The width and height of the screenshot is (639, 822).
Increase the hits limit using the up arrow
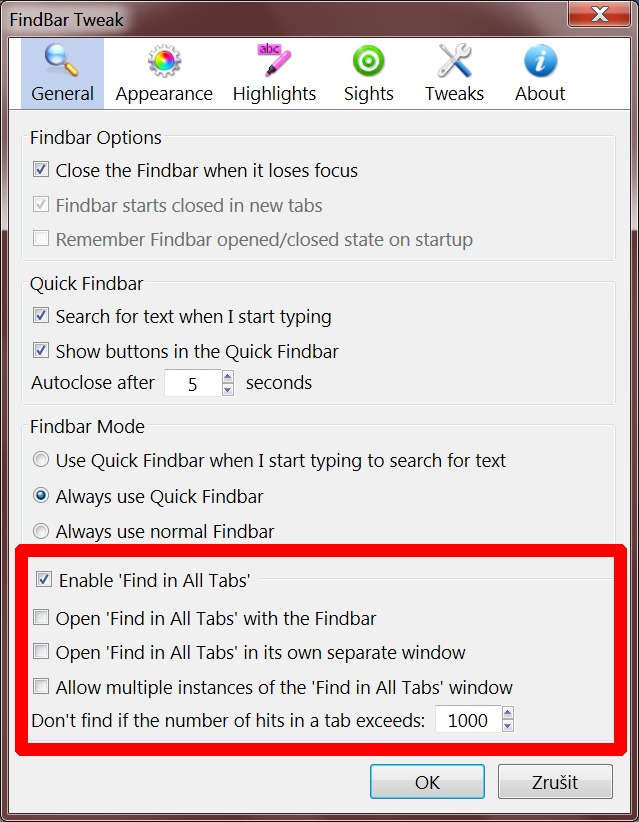[x=508, y=713]
